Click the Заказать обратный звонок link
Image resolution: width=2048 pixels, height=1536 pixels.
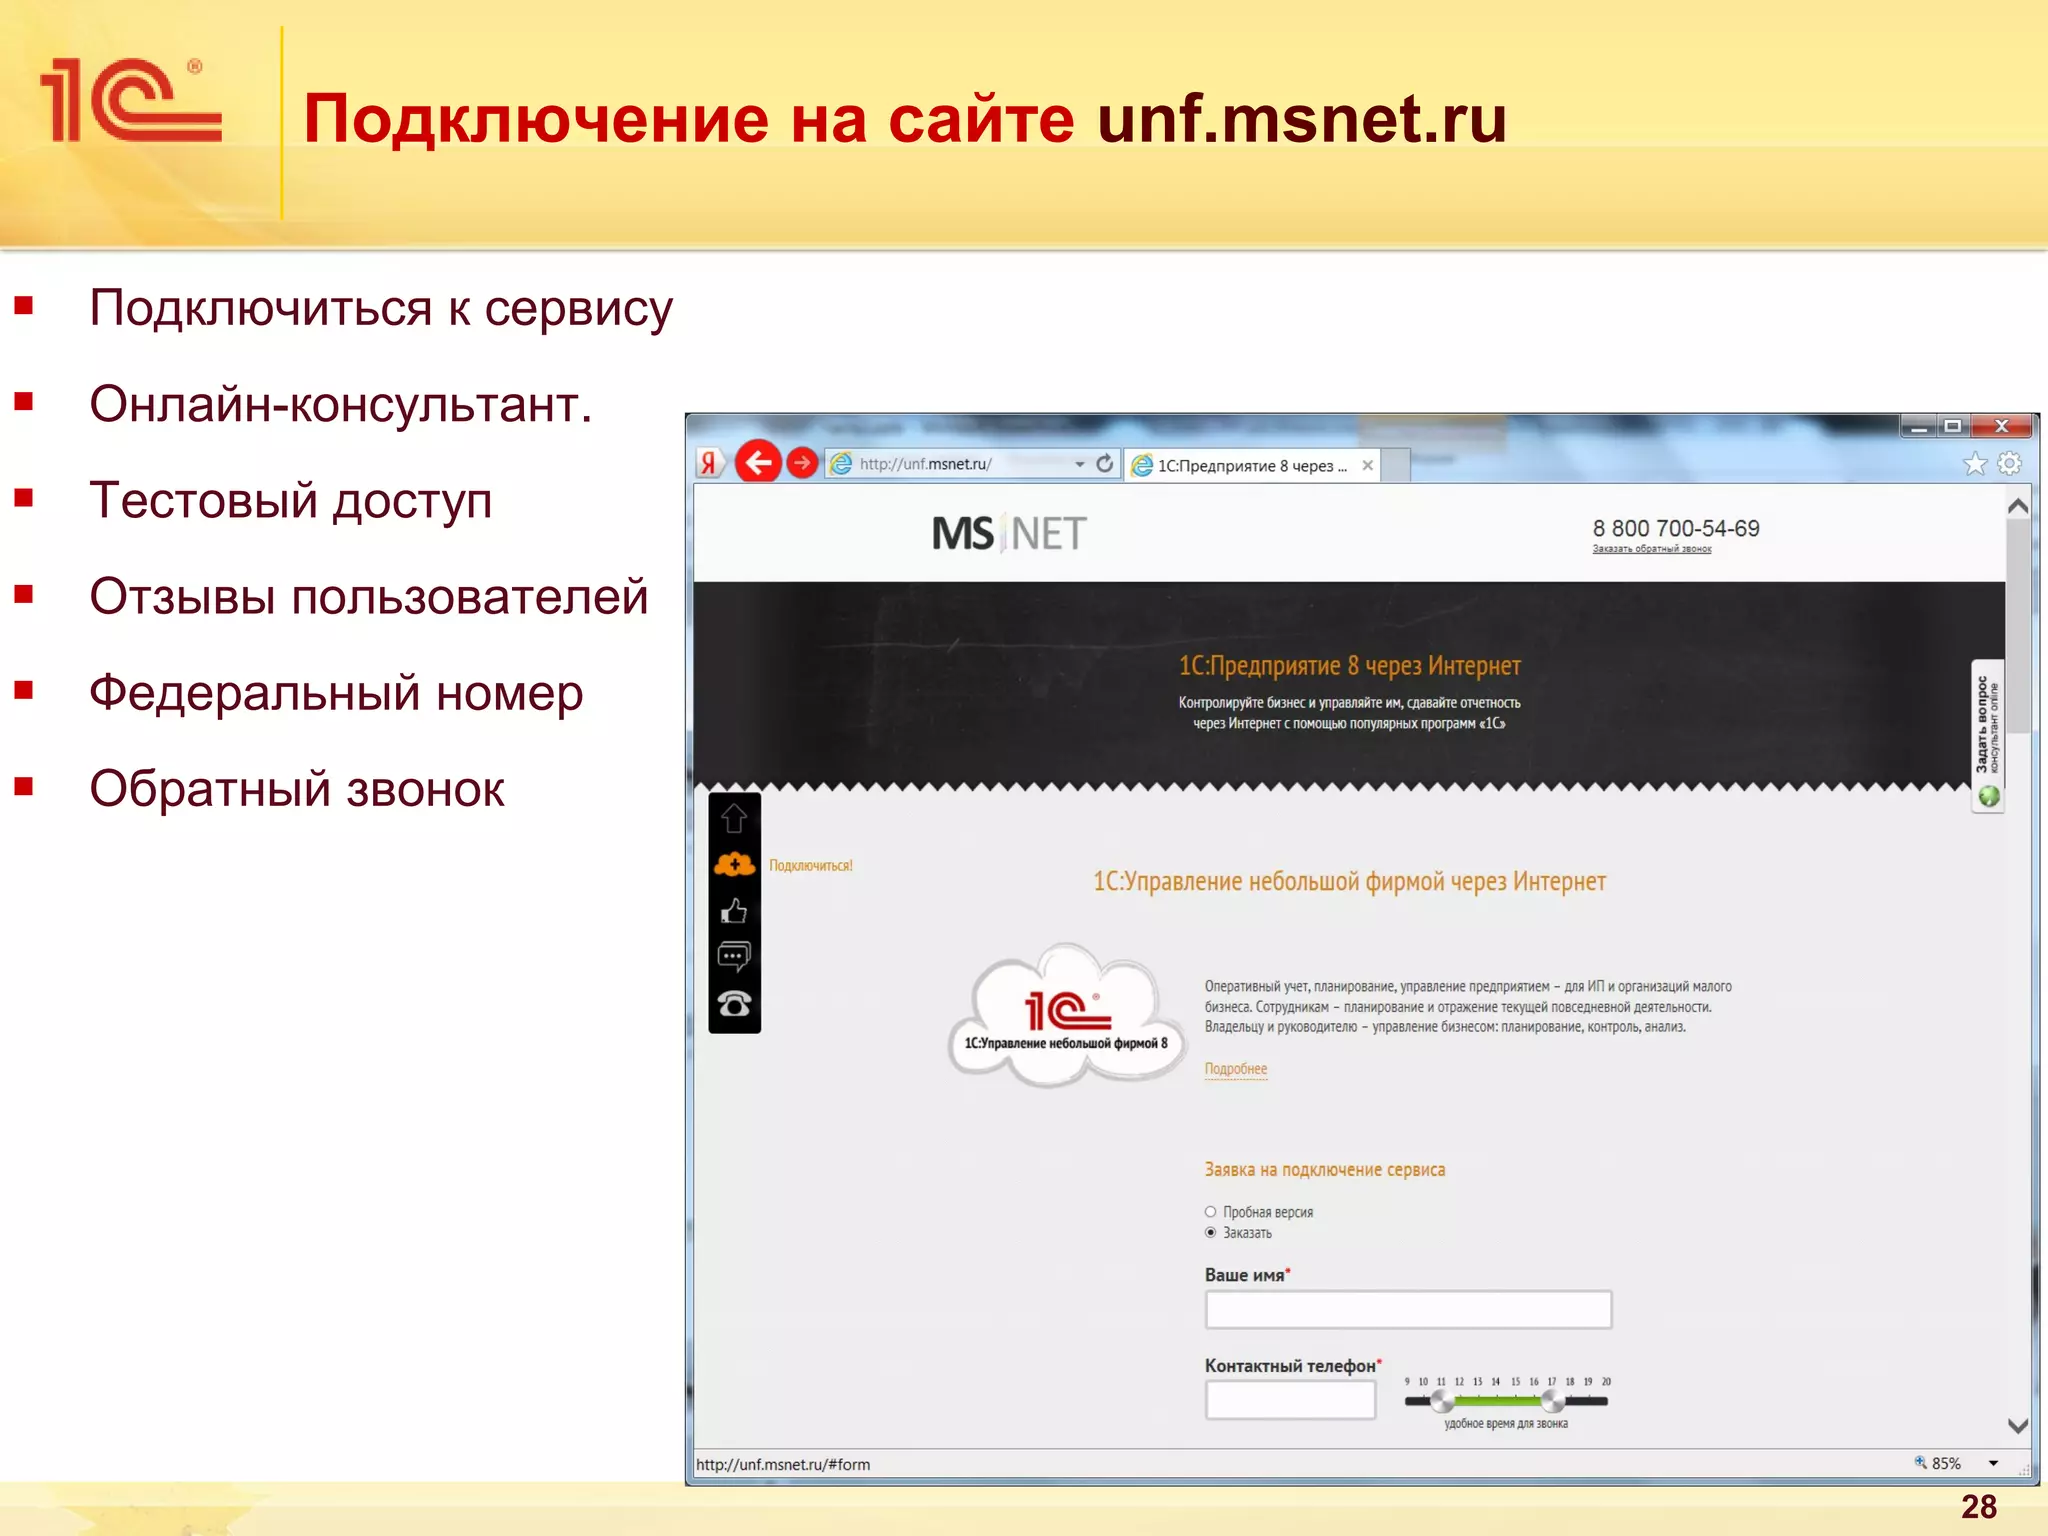click(1652, 549)
